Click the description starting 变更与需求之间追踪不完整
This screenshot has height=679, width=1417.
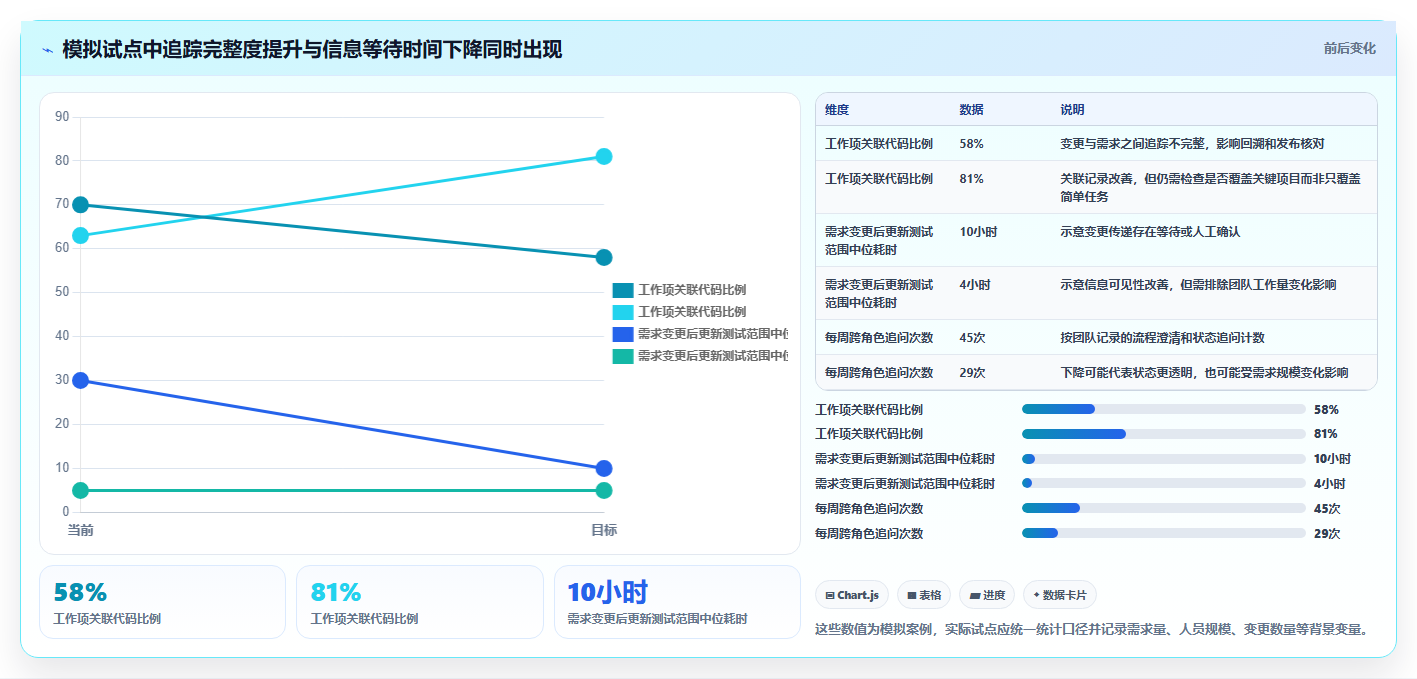pyautogui.click(x=1192, y=144)
